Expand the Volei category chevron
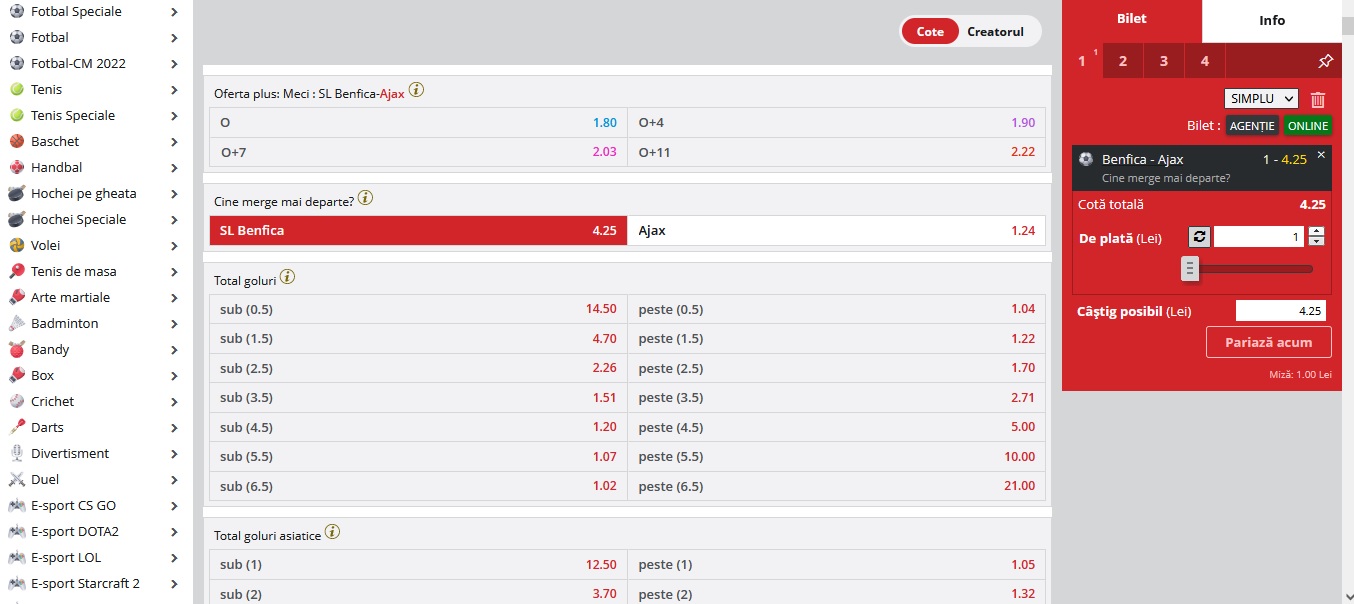Viewport: 1354px width, 604px height. (x=174, y=246)
